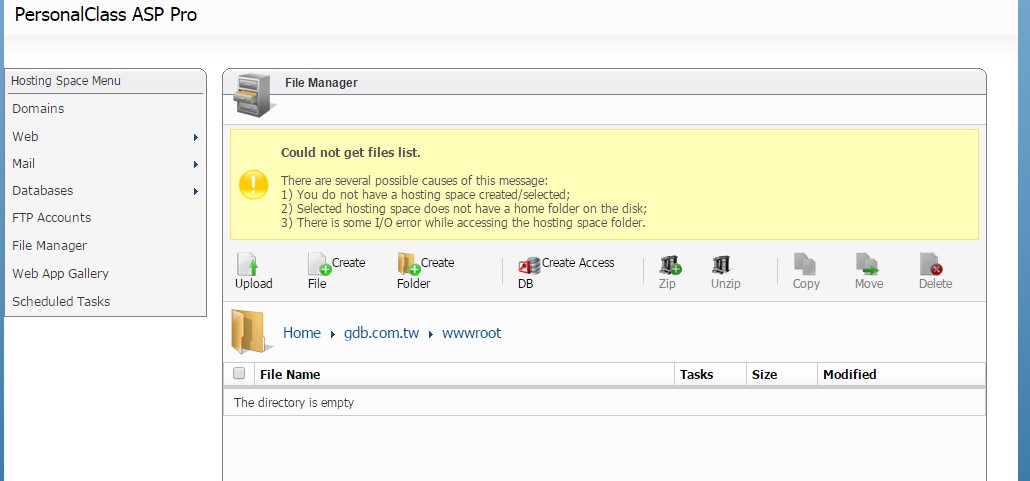Click the File Manager cabinet icon
Image resolution: width=1030 pixels, height=481 pixels.
tap(255, 95)
